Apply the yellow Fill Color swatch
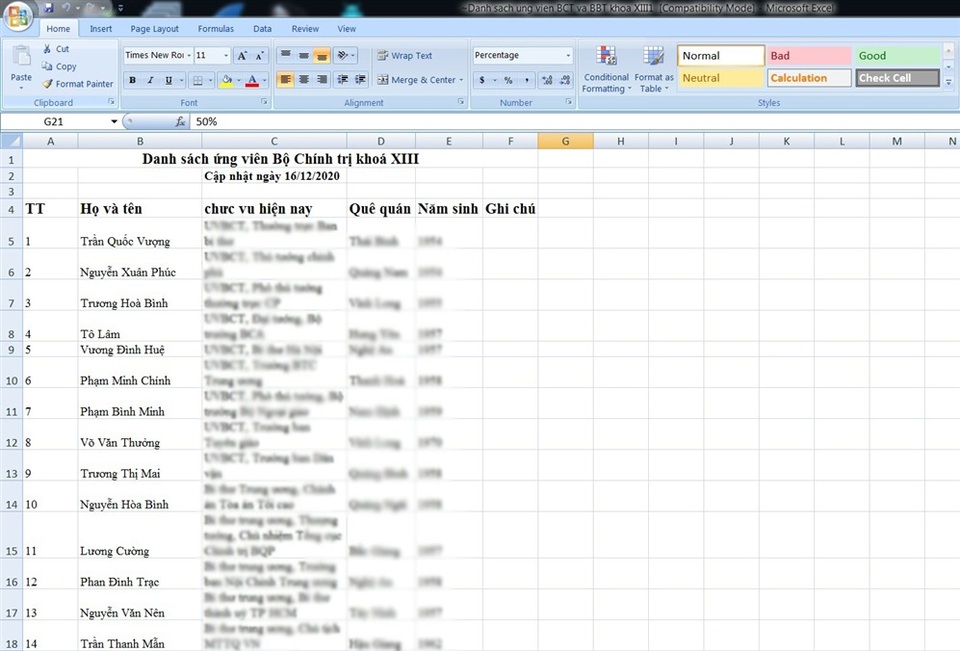The width and height of the screenshot is (960, 651). [x=226, y=80]
